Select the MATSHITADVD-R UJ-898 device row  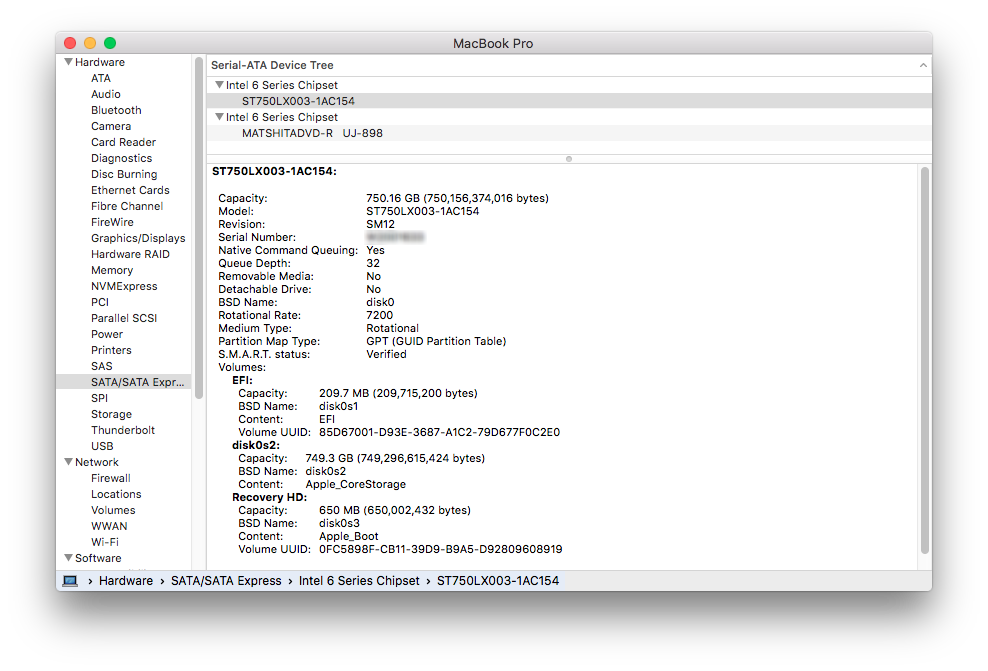569,133
